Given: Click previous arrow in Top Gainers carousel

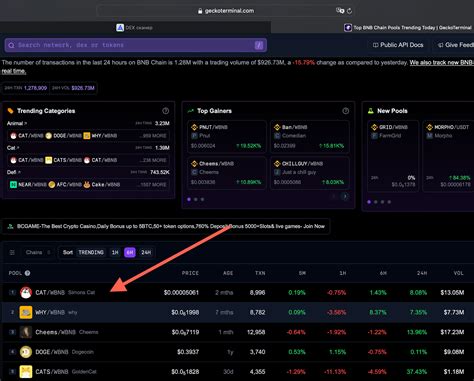Looking at the screenshot, I should pos(333,197).
